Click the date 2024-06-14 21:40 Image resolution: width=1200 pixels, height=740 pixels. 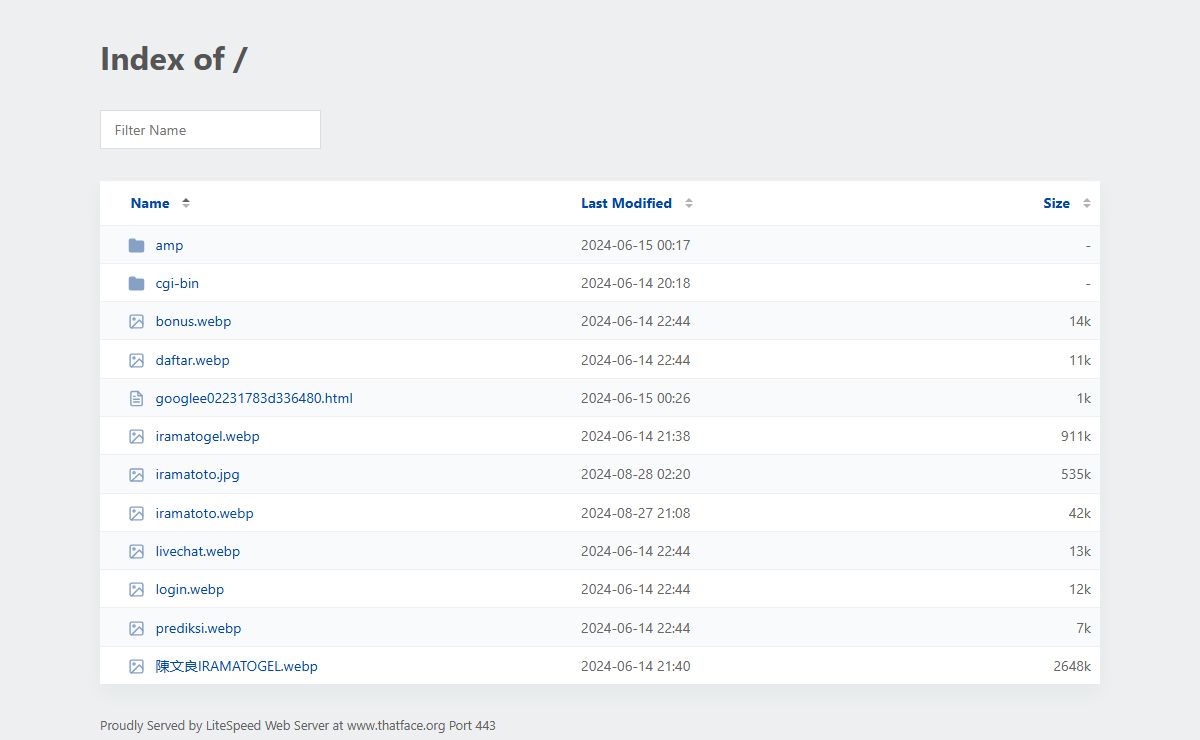(635, 666)
